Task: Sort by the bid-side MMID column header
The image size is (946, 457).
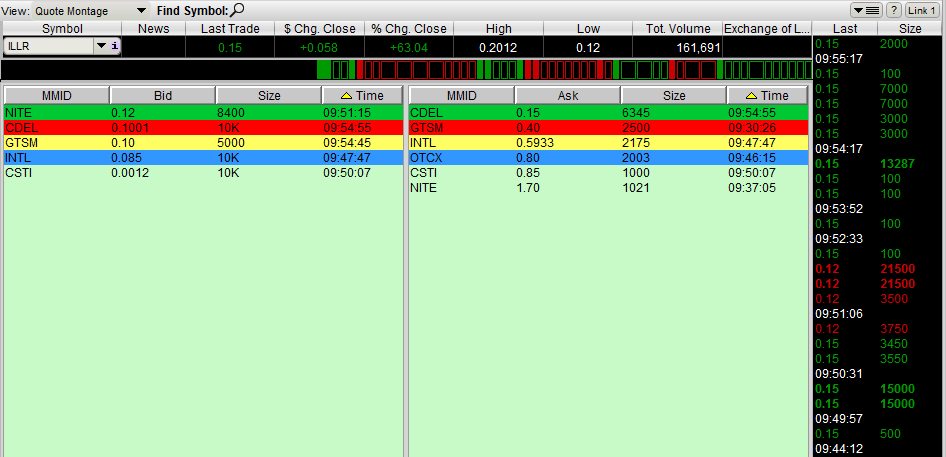Action: (x=57, y=95)
